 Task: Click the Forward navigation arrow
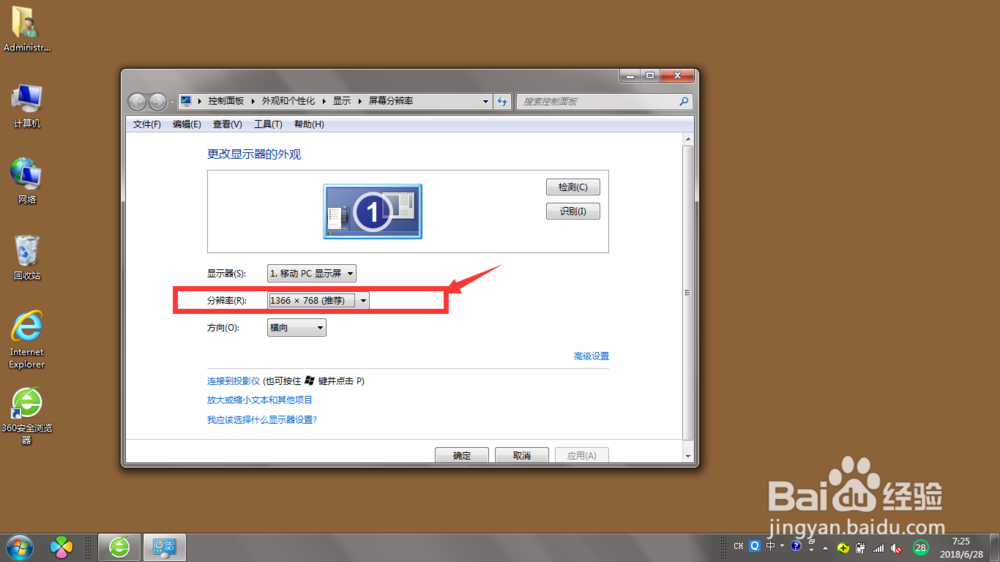(x=158, y=101)
